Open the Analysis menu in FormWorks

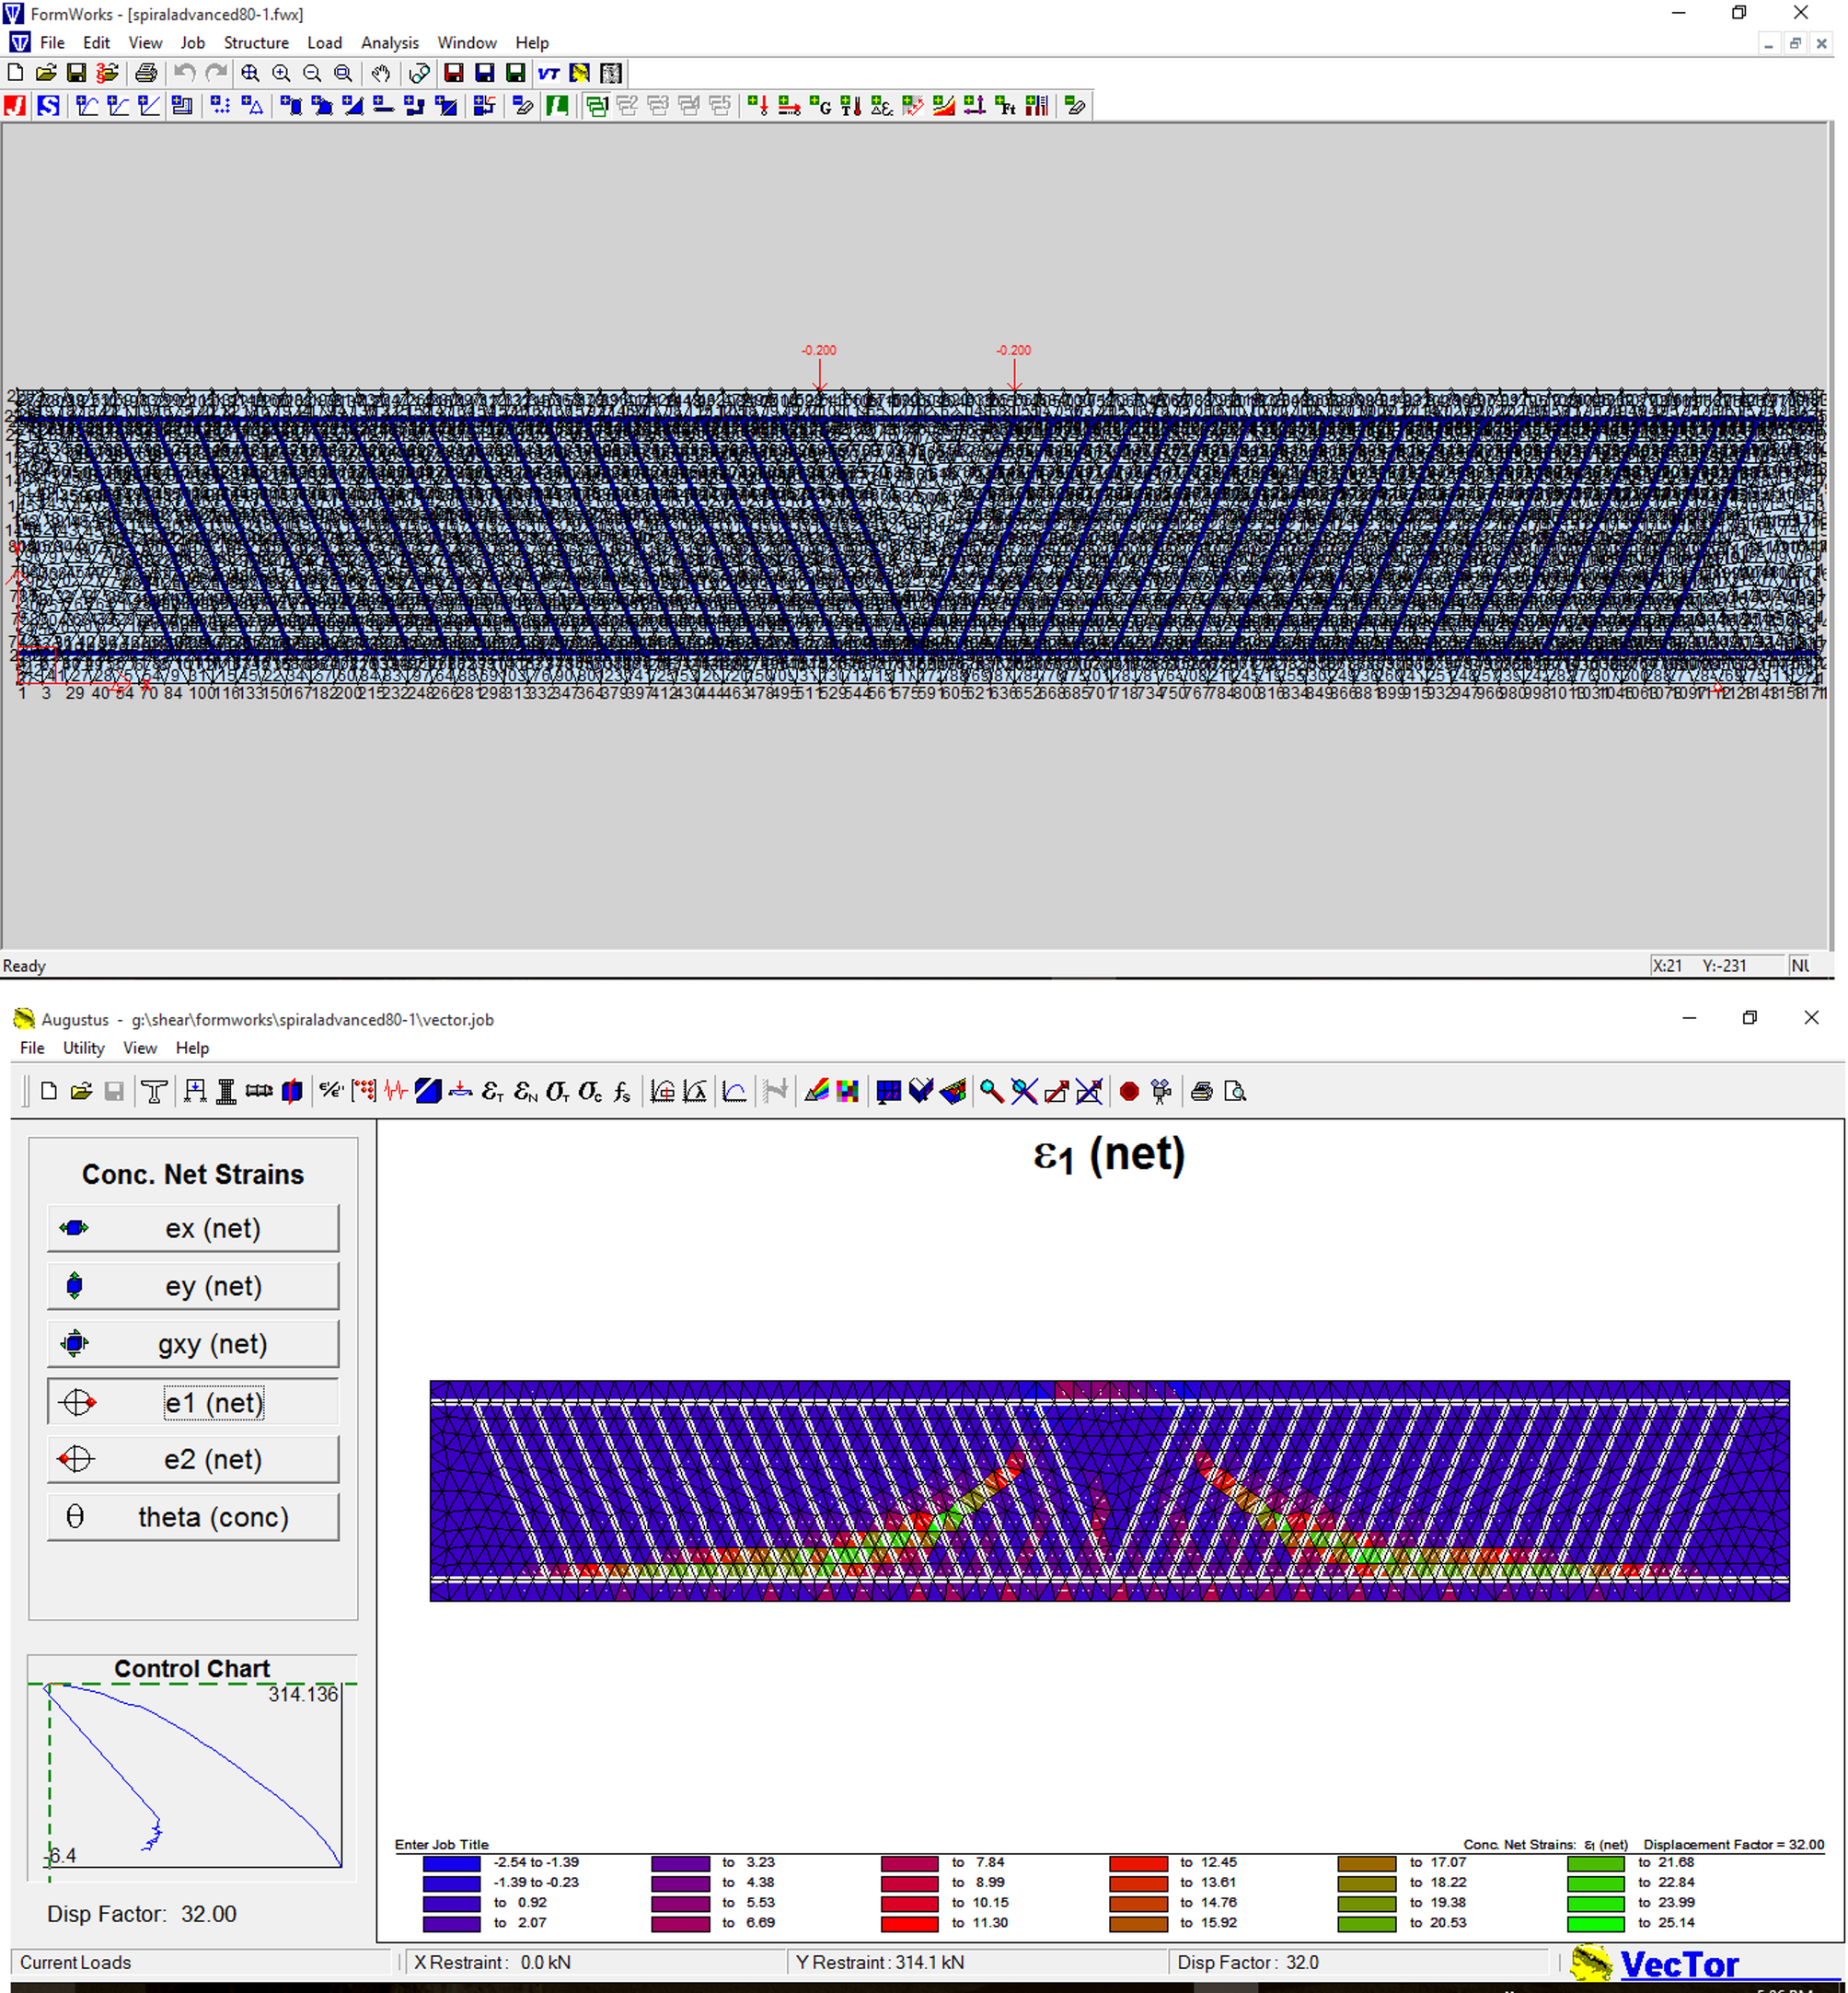point(389,42)
